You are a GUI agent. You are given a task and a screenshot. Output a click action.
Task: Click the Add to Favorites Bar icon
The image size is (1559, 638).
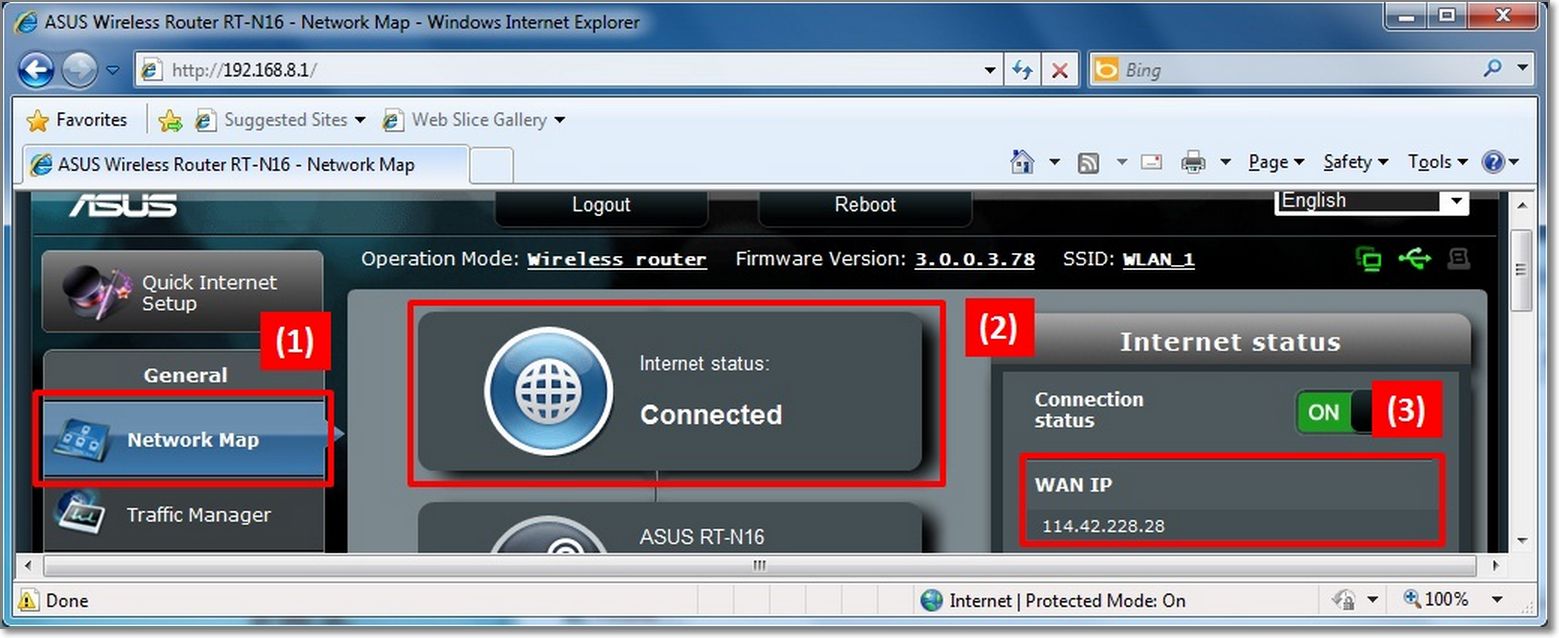(171, 120)
